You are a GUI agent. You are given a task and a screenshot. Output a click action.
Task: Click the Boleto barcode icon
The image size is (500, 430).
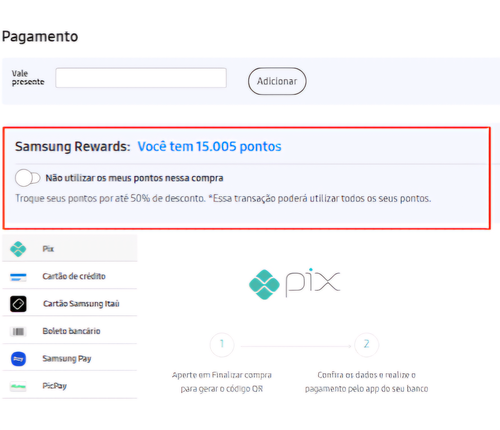pyautogui.click(x=18, y=331)
